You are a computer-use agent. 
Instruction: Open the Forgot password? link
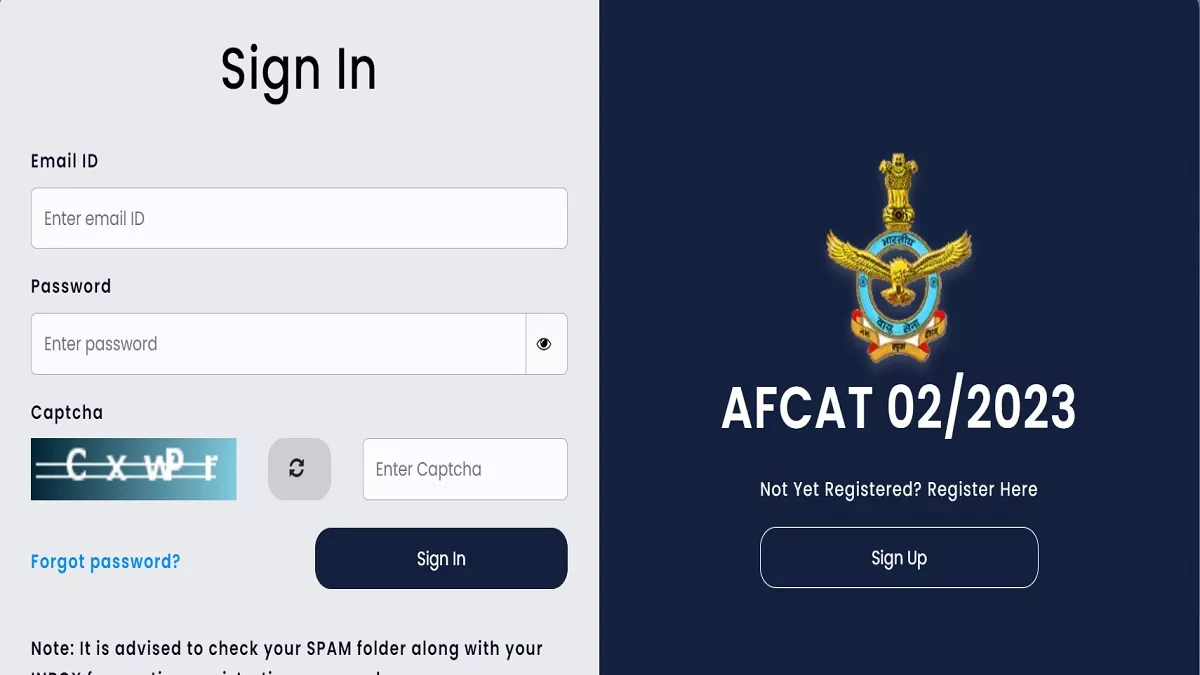tap(106, 561)
